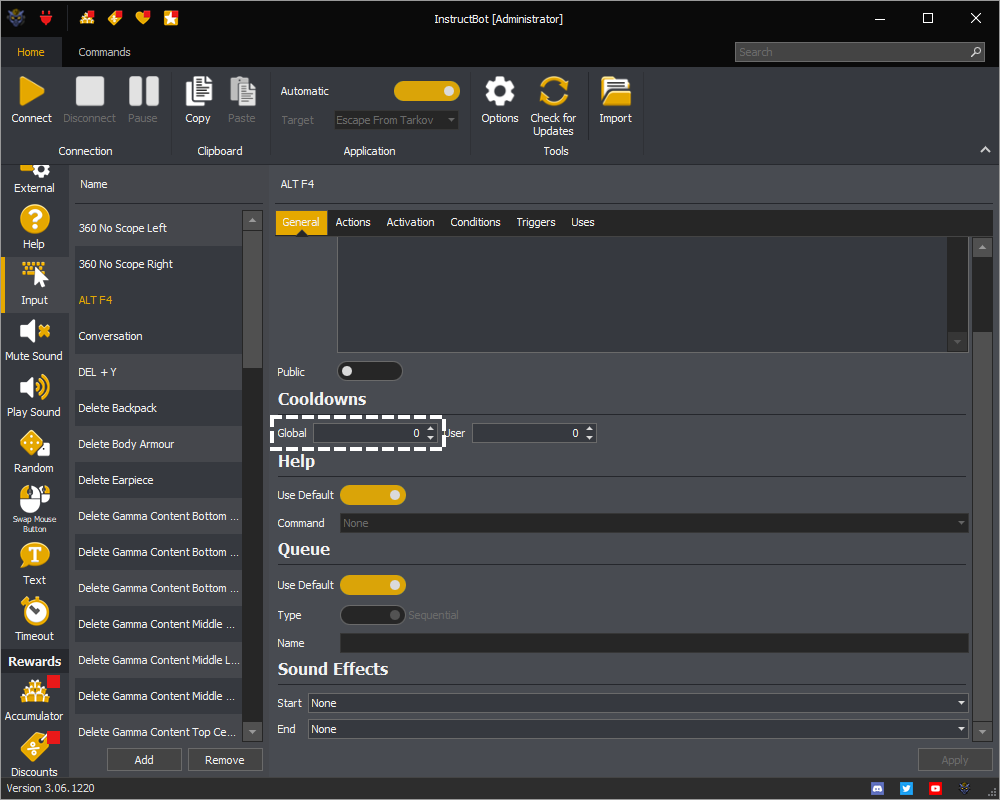Click into the Queue Name field

654,643
